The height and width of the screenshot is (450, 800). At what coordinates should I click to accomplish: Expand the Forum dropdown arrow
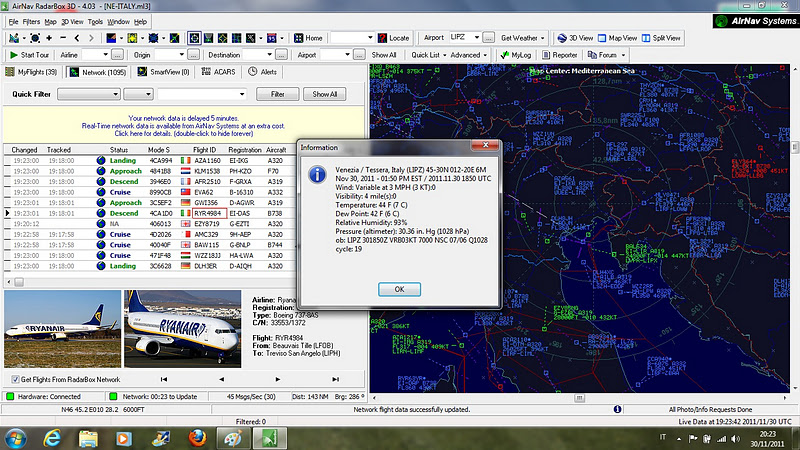(623, 55)
